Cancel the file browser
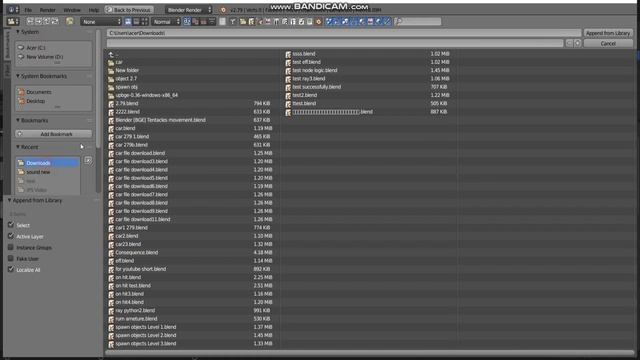This screenshot has width=640, height=360. (608, 43)
